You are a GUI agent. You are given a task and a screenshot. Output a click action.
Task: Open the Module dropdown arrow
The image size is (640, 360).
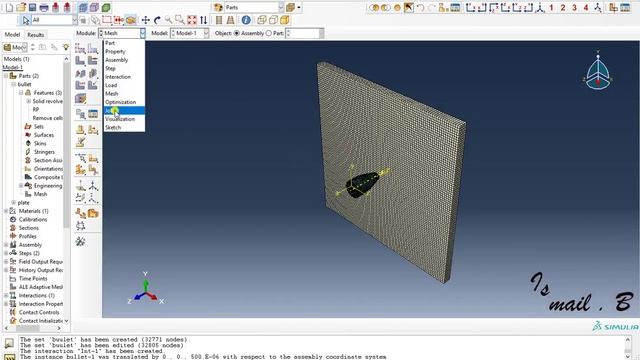[142, 33]
